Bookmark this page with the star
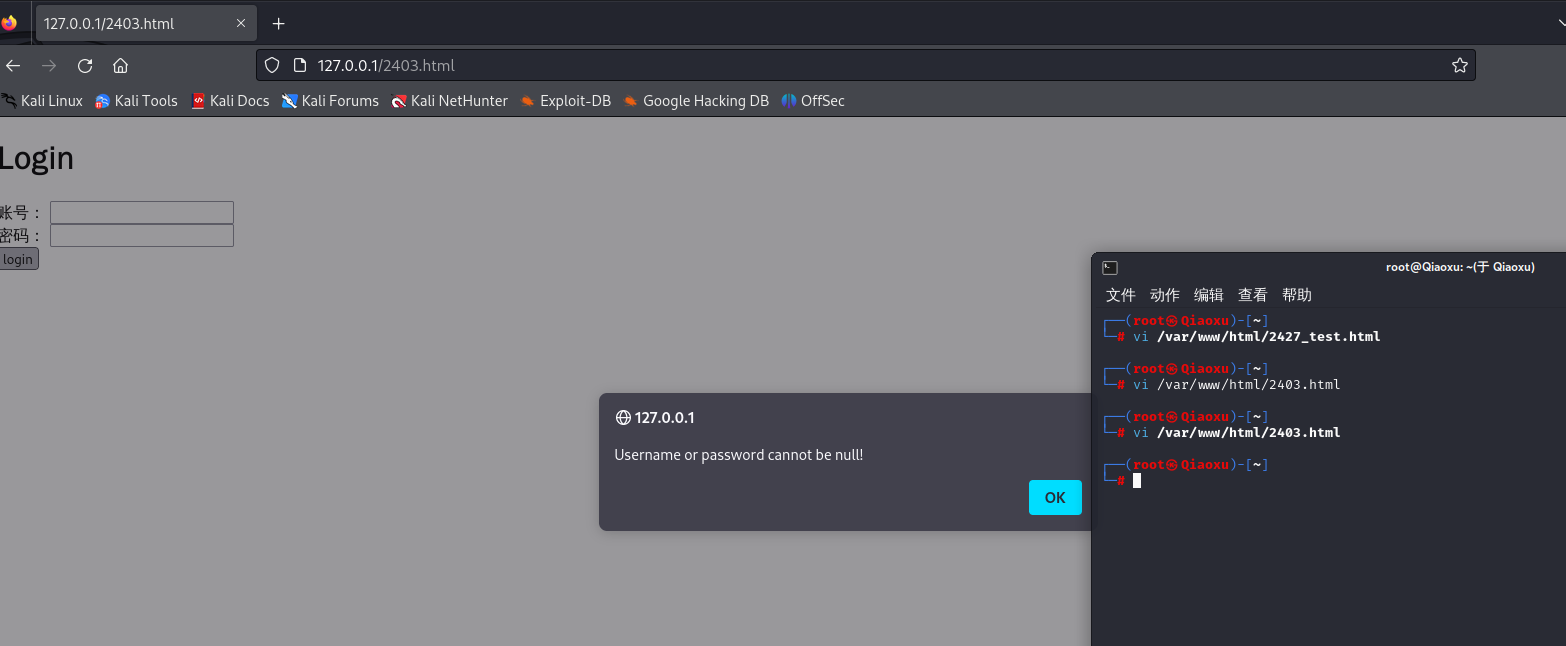1566x646 pixels. coord(1460,65)
